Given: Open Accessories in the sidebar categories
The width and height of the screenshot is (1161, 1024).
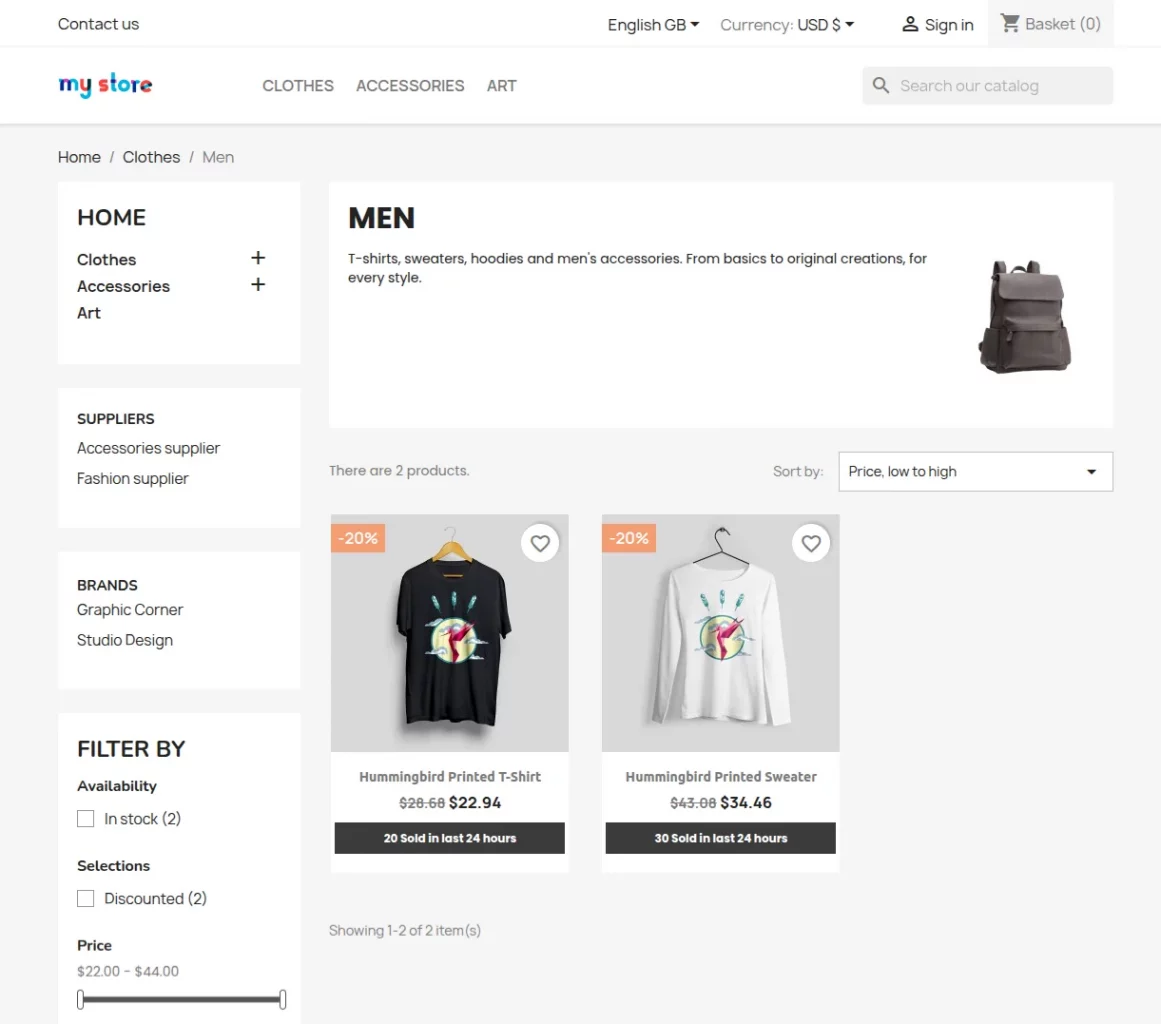Looking at the screenshot, I should (x=123, y=287).
